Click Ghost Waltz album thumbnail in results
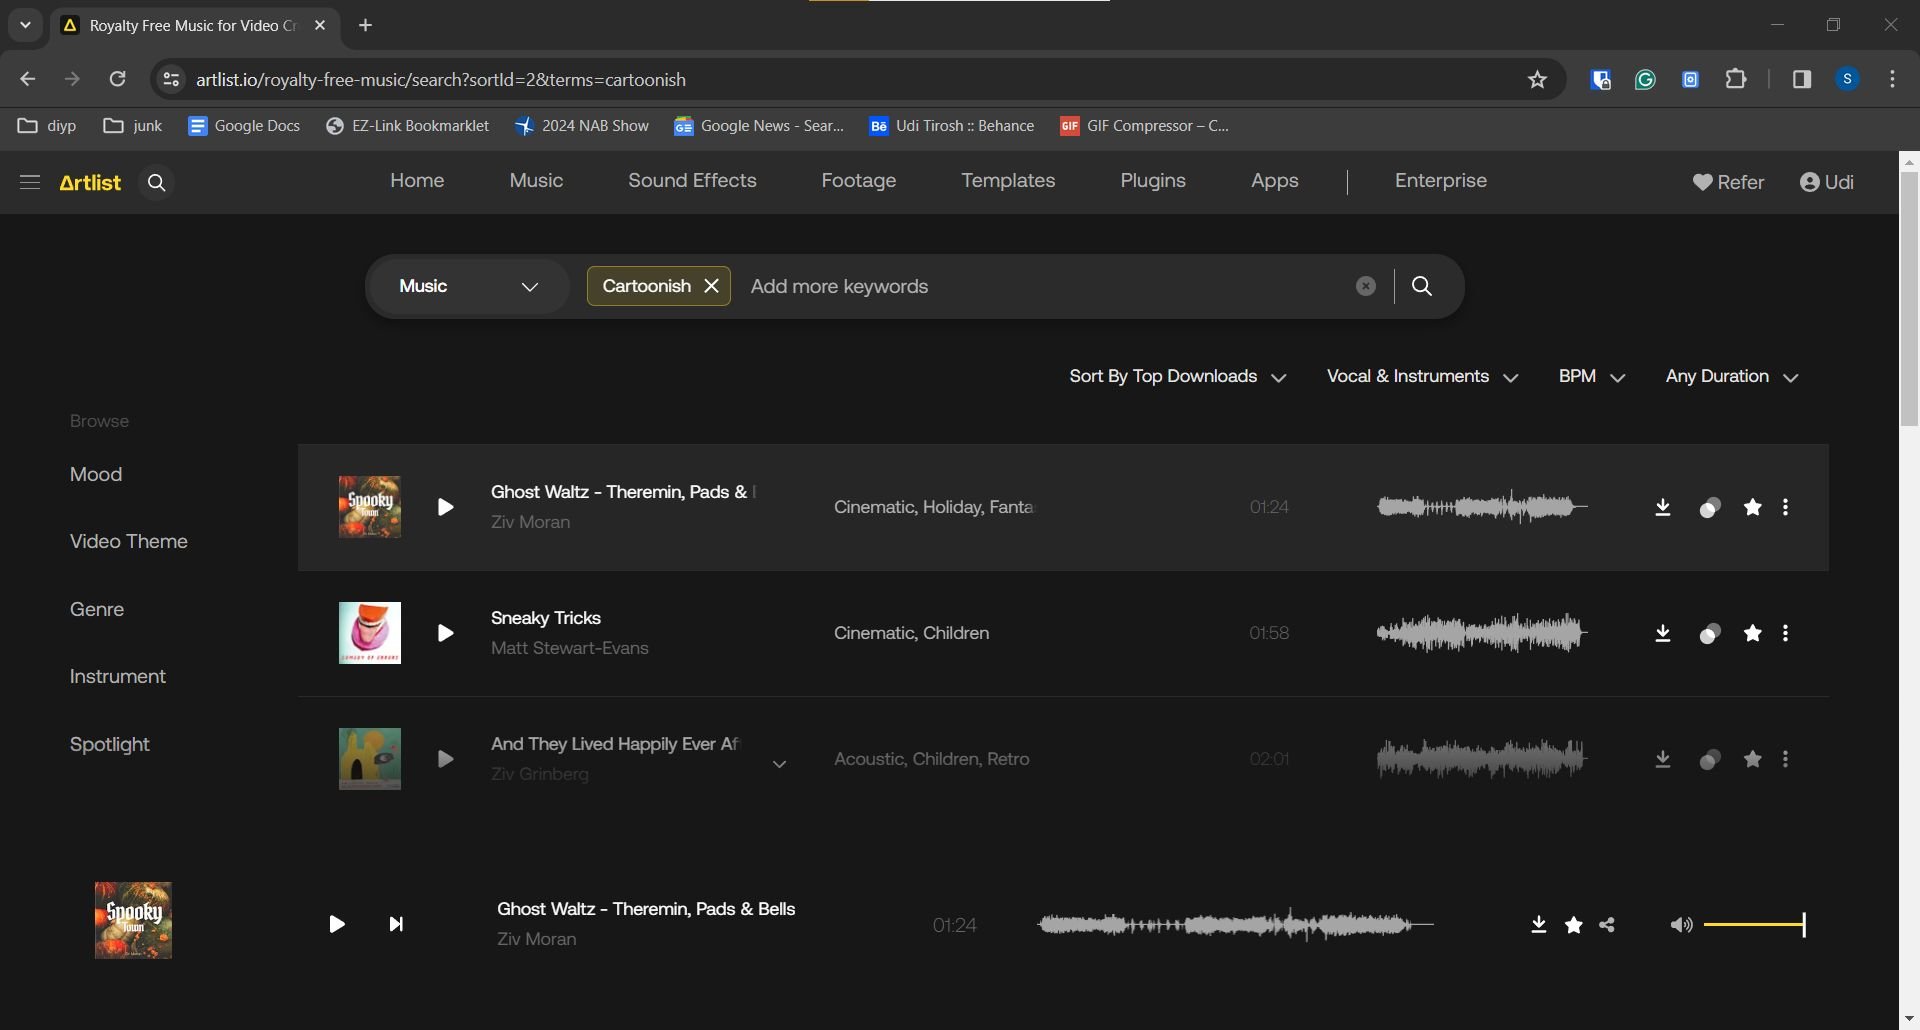The width and height of the screenshot is (1920, 1030). (370, 507)
